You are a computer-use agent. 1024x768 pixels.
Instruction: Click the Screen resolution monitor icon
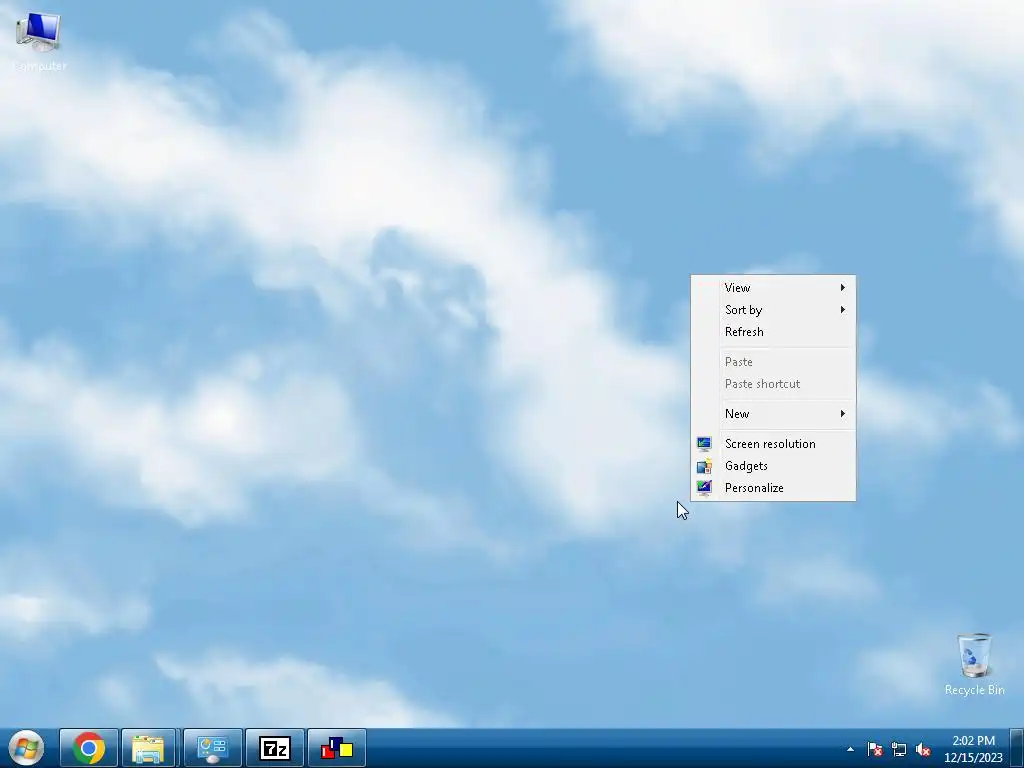[x=704, y=444]
